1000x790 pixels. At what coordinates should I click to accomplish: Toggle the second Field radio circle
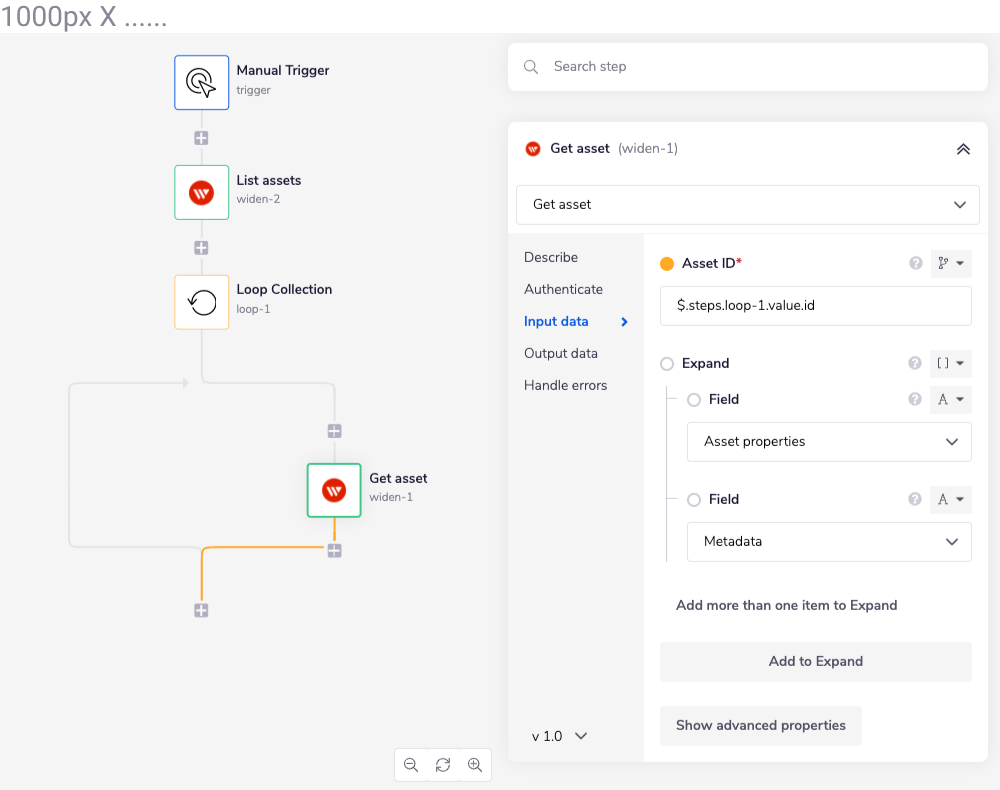click(694, 500)
